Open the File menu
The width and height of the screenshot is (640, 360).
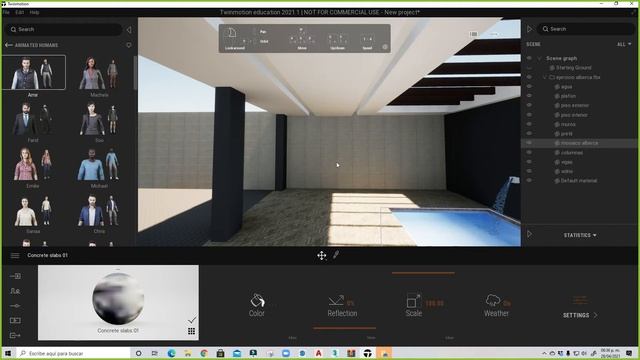(x=6, y=12)
